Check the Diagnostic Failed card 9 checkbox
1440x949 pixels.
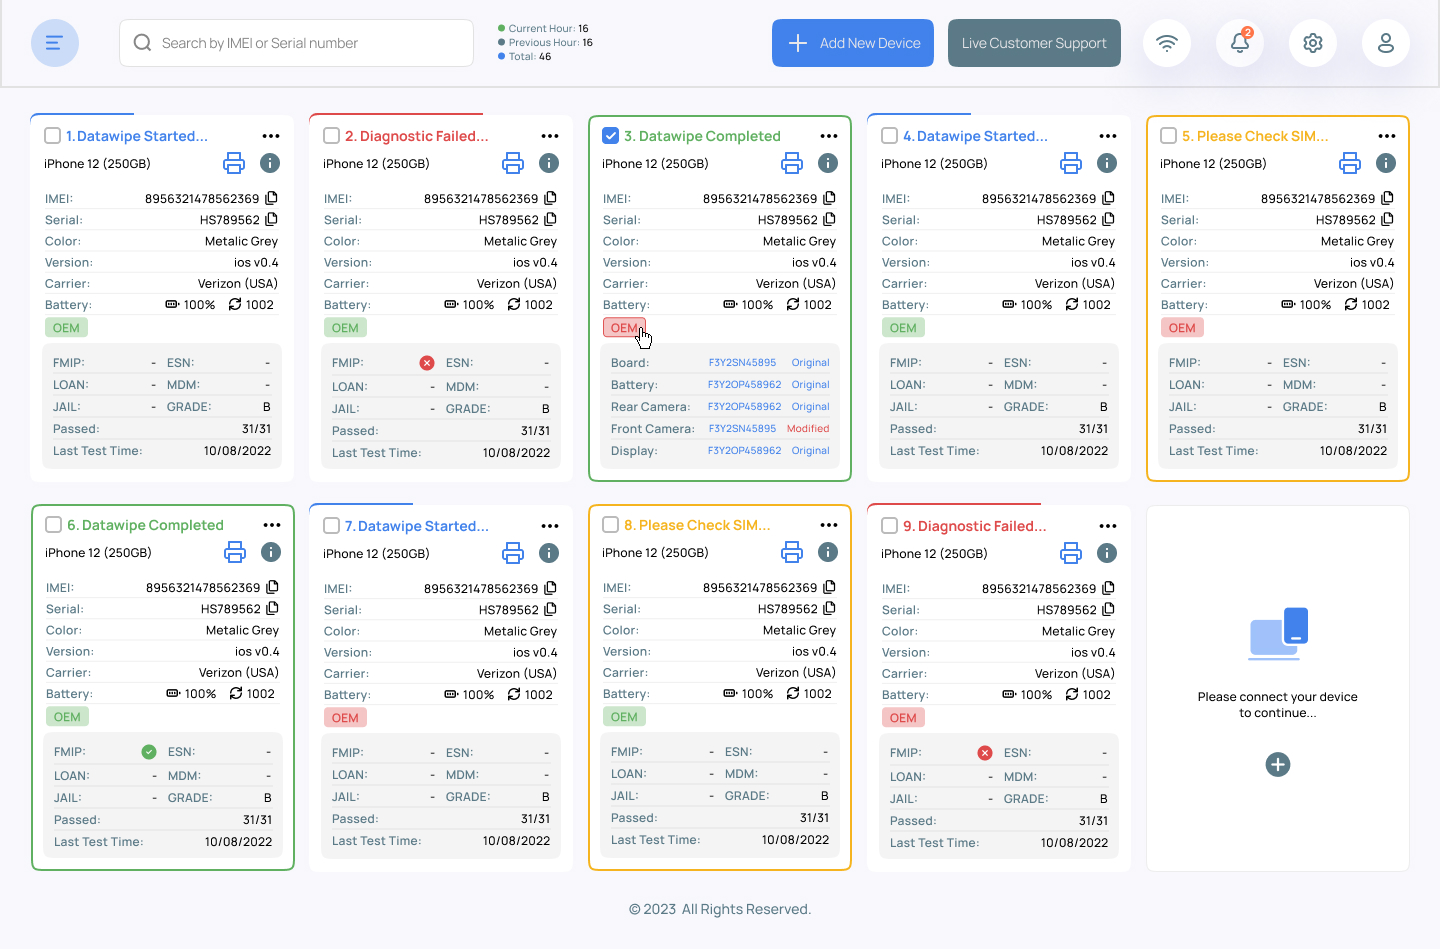[890, 525]
